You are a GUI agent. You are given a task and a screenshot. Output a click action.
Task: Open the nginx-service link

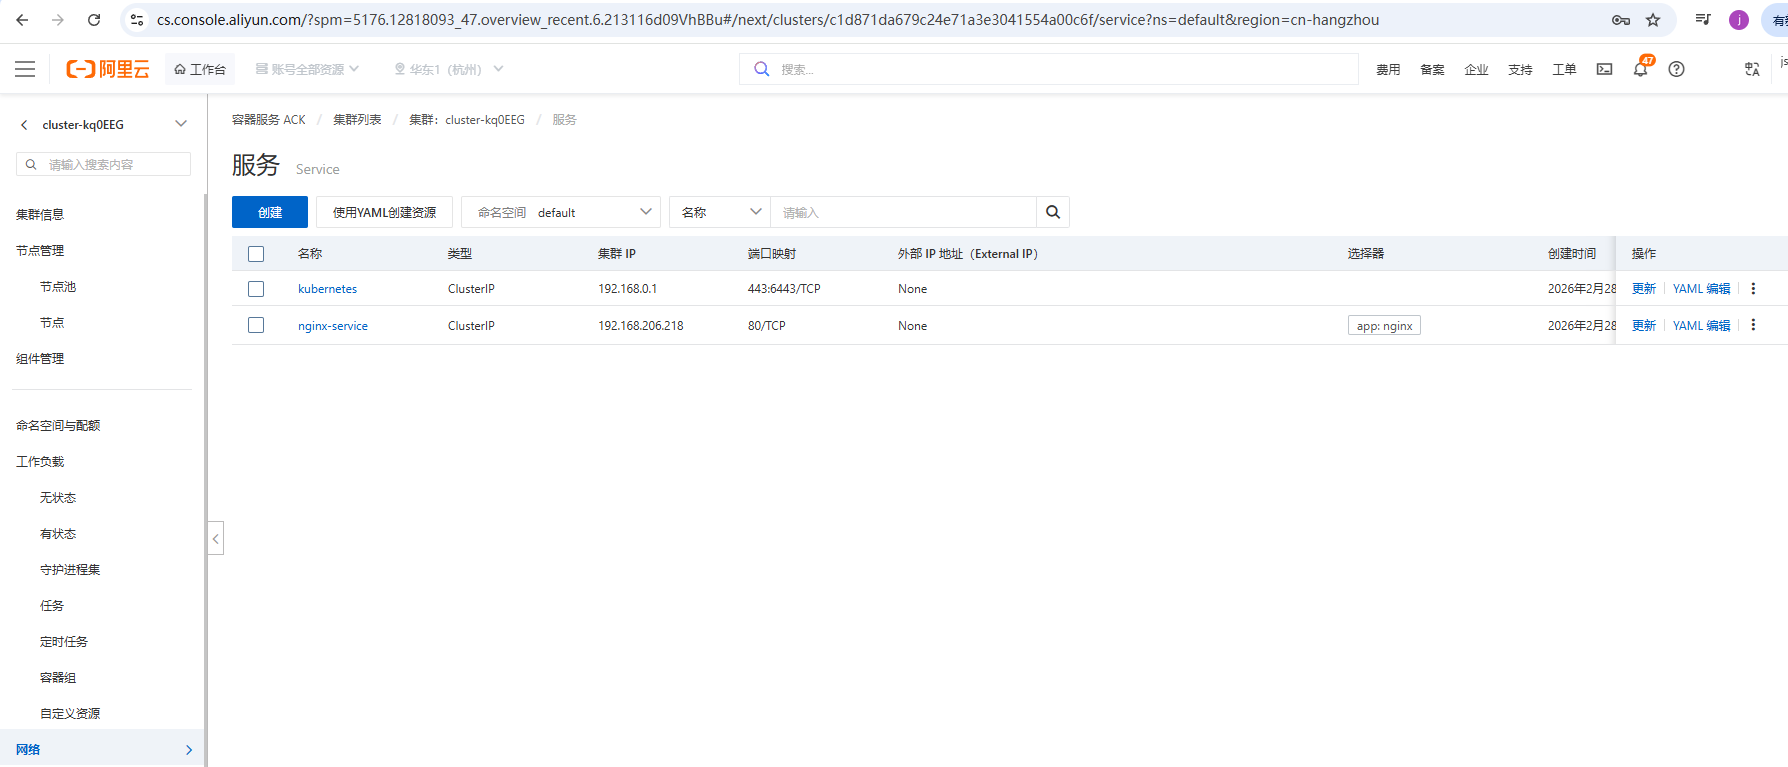click(x=333, y=326)
